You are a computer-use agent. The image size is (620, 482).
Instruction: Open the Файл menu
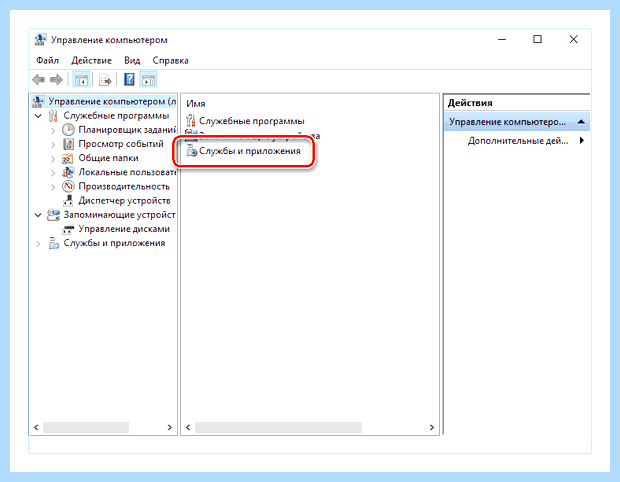(47, 60)
